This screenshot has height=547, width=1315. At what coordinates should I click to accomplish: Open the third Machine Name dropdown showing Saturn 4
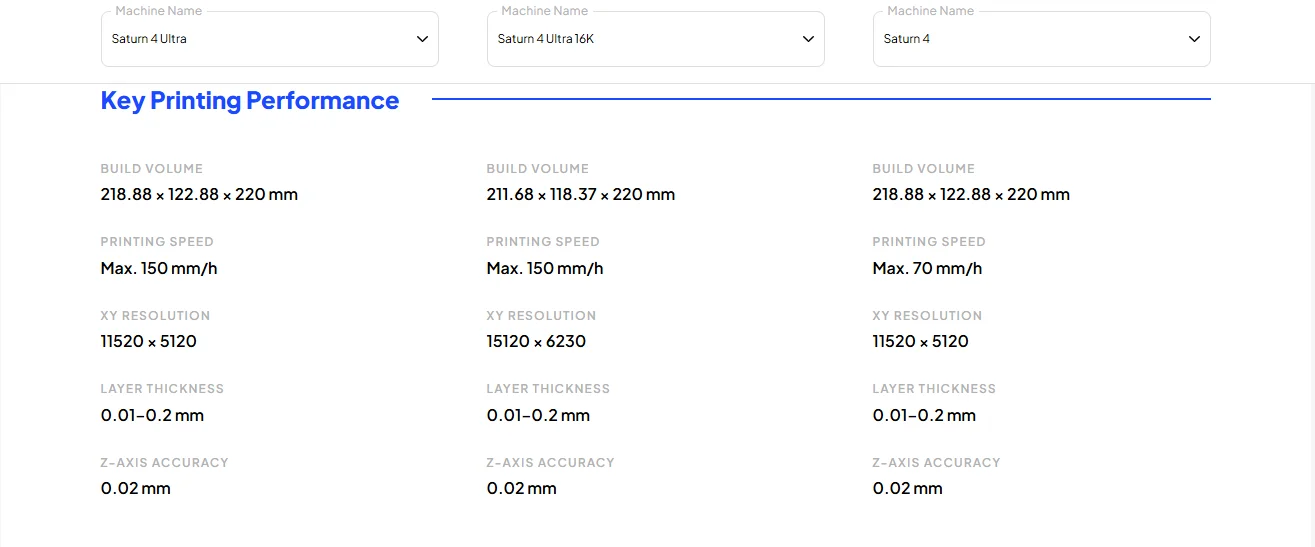point(1030,39)
